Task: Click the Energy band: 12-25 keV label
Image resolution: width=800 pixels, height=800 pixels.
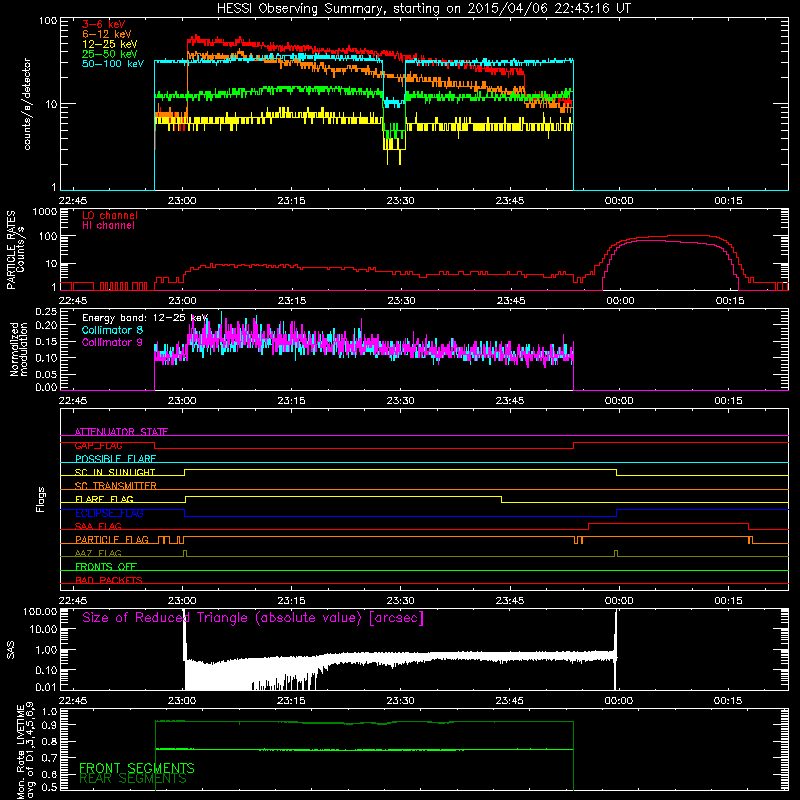Action: click(145, 318)
